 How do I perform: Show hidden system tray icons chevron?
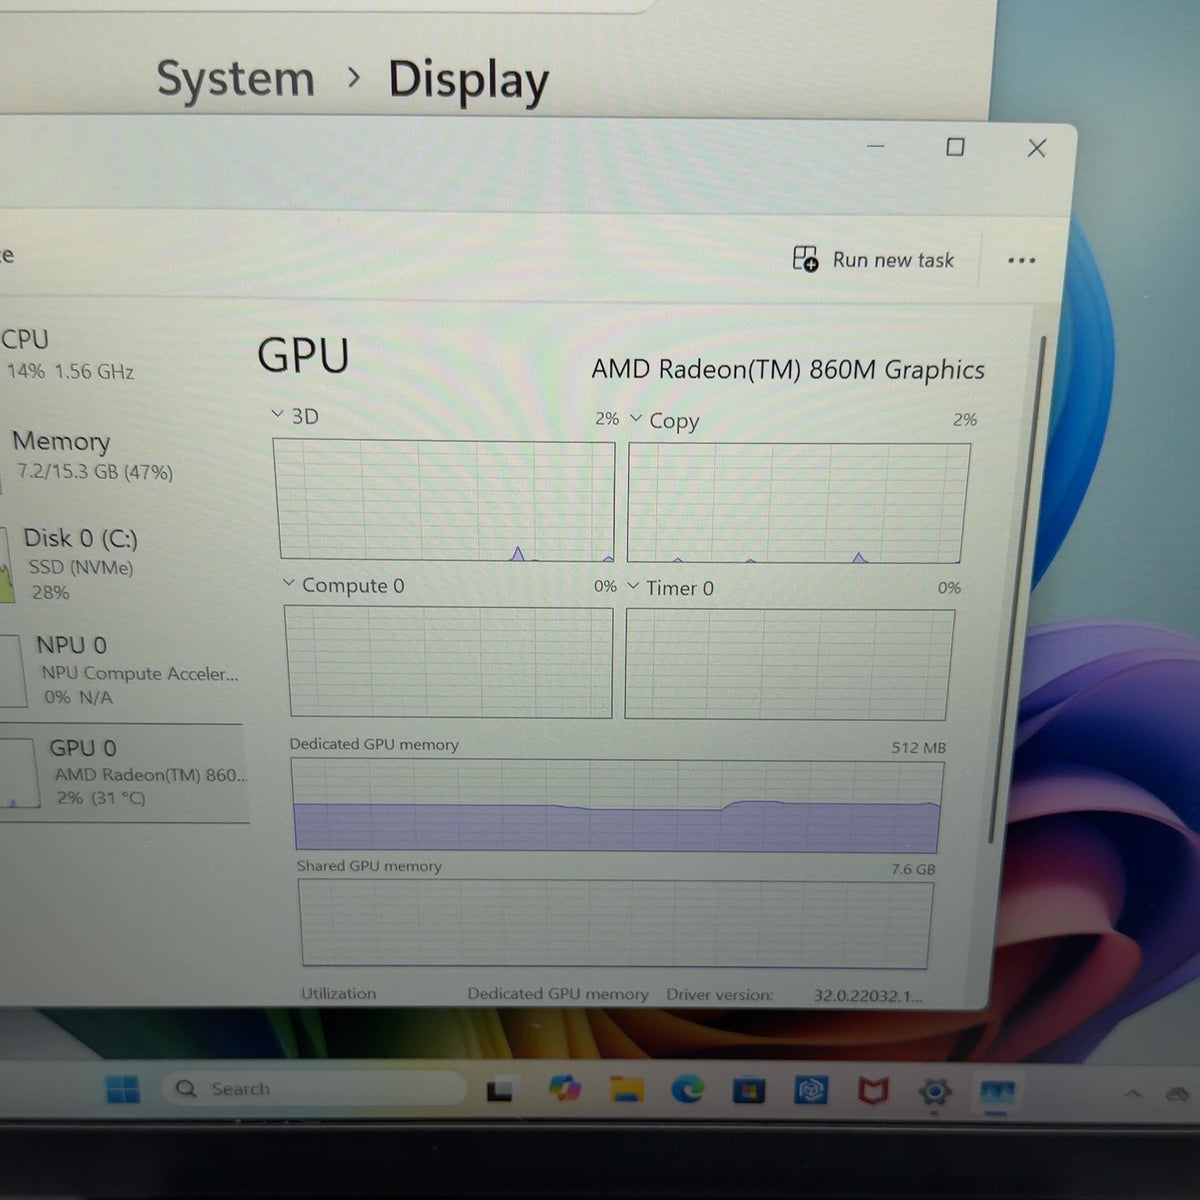tap(1133, 1094)
